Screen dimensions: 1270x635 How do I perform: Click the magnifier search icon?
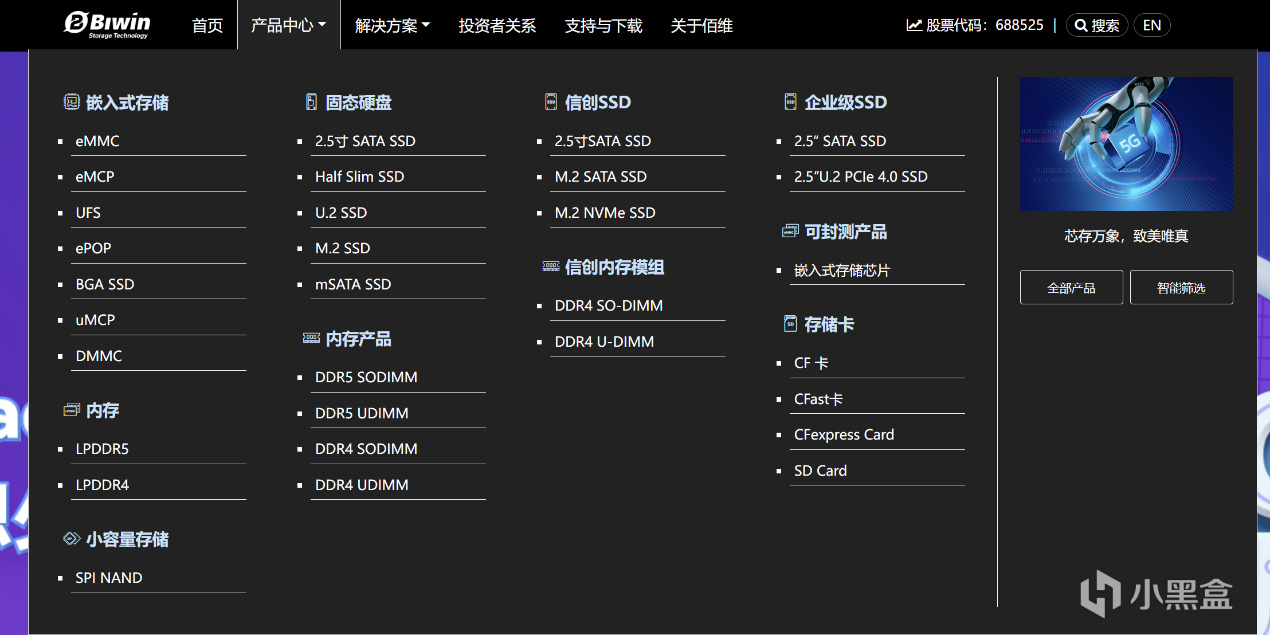click(x=1081, y=25)
